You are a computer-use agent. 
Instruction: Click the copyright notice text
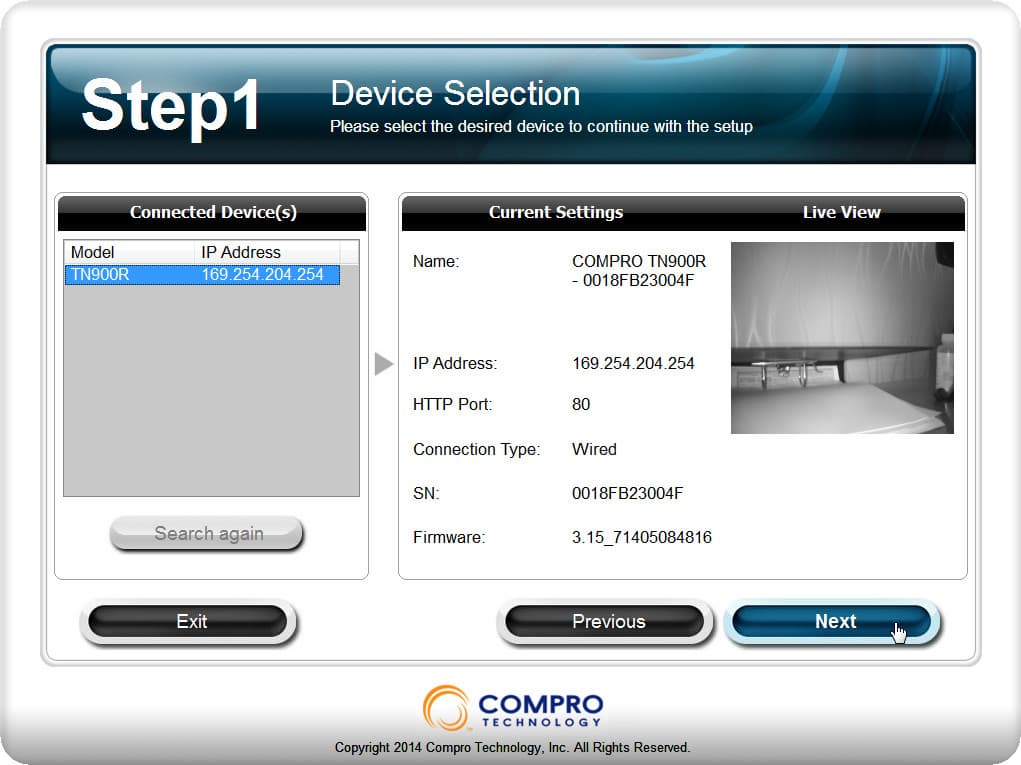pyautogui.click(x=512, y=747)
